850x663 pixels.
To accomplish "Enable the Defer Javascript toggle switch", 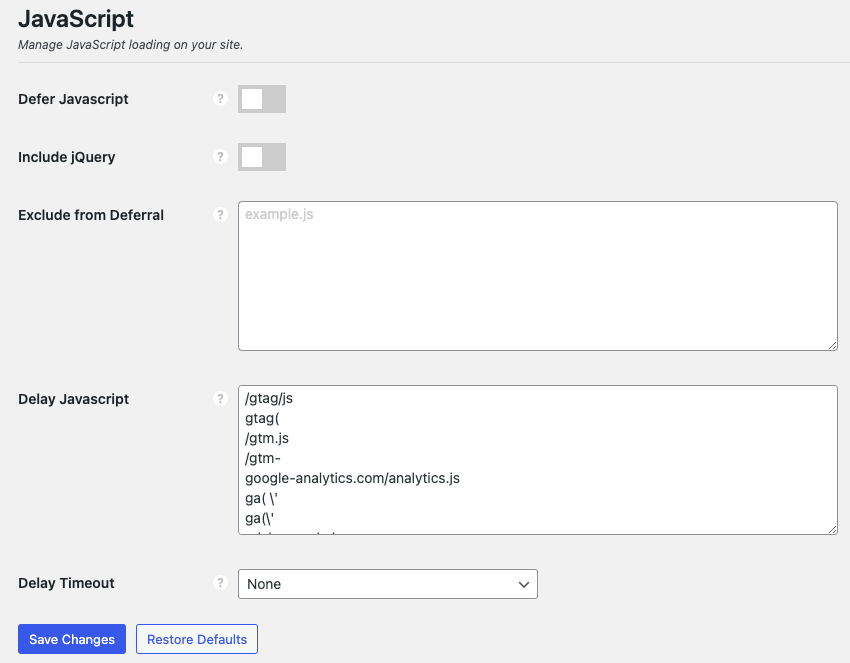I will tap(262, 99).
